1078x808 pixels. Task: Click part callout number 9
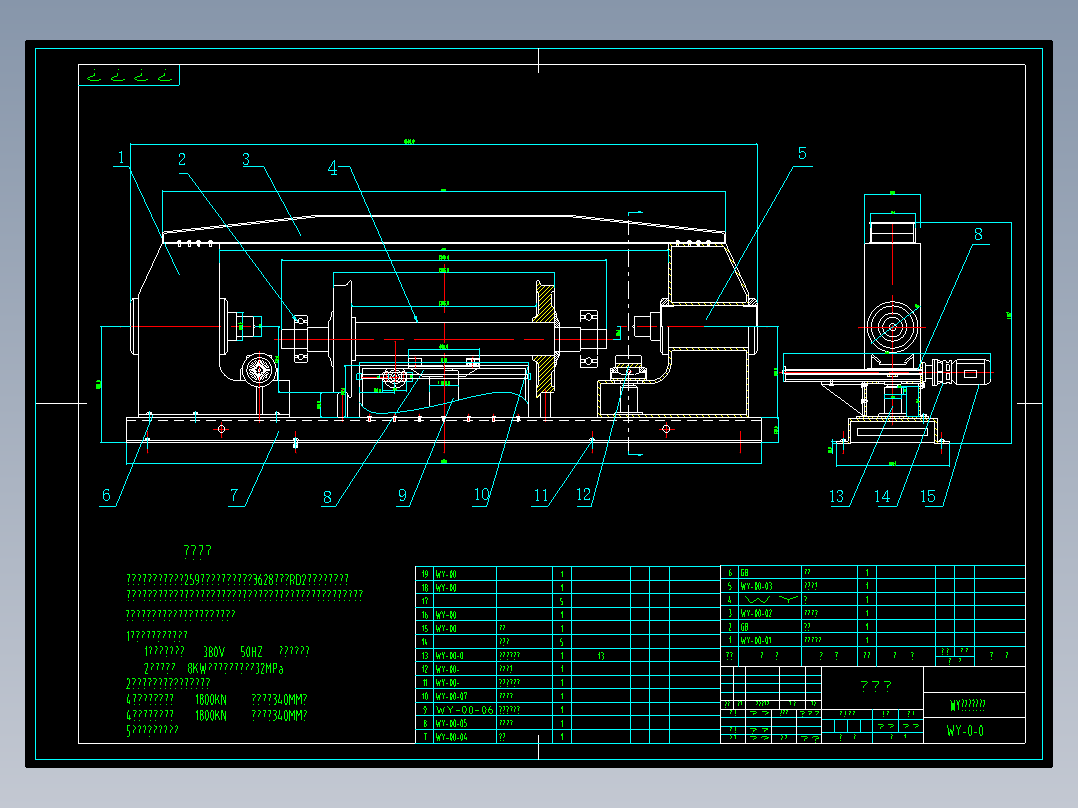pos(402,495)
